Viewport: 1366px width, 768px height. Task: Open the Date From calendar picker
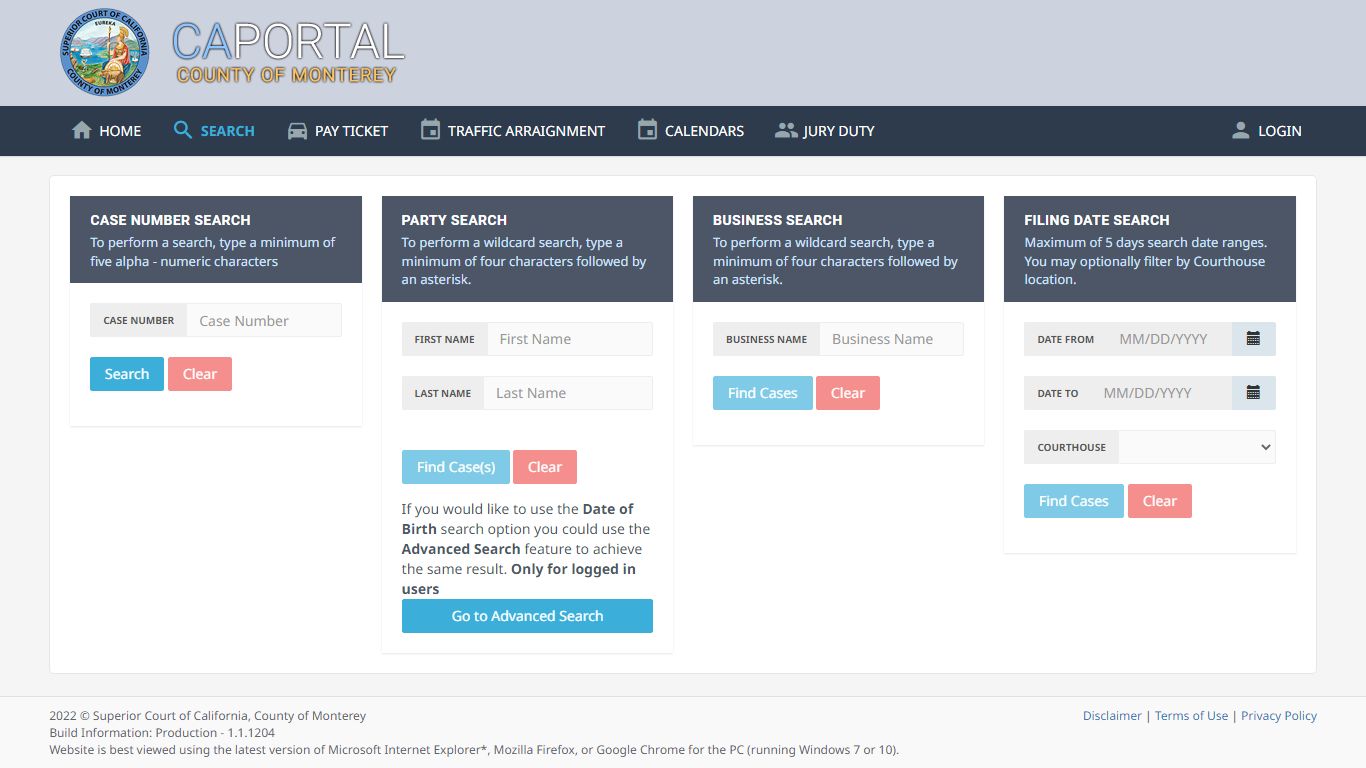pyautogui.click(x=1253, y=339)
